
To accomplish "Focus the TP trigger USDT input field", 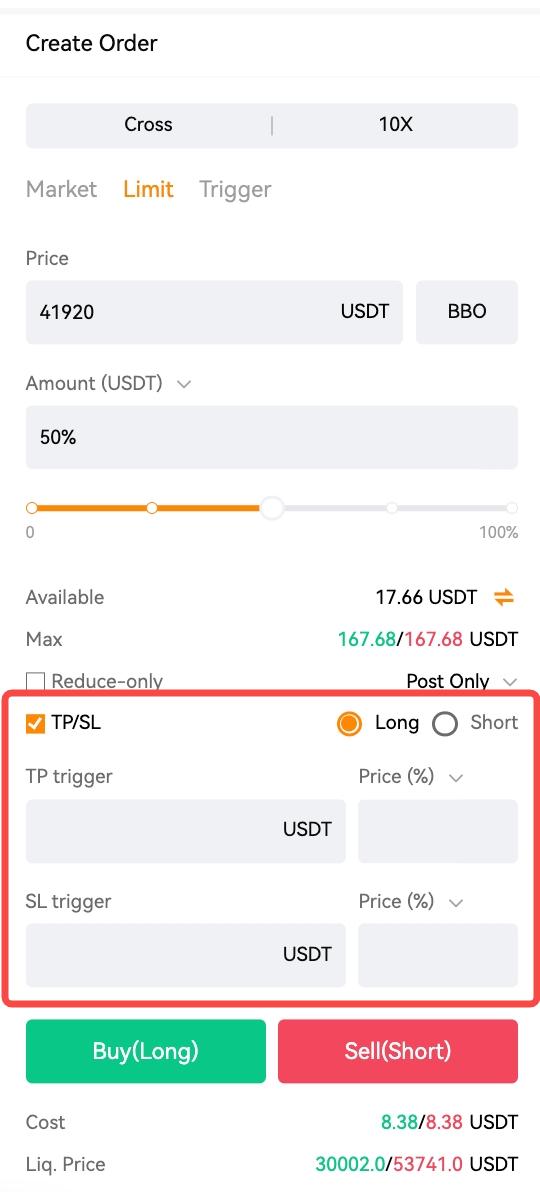I will click(186, 831).
